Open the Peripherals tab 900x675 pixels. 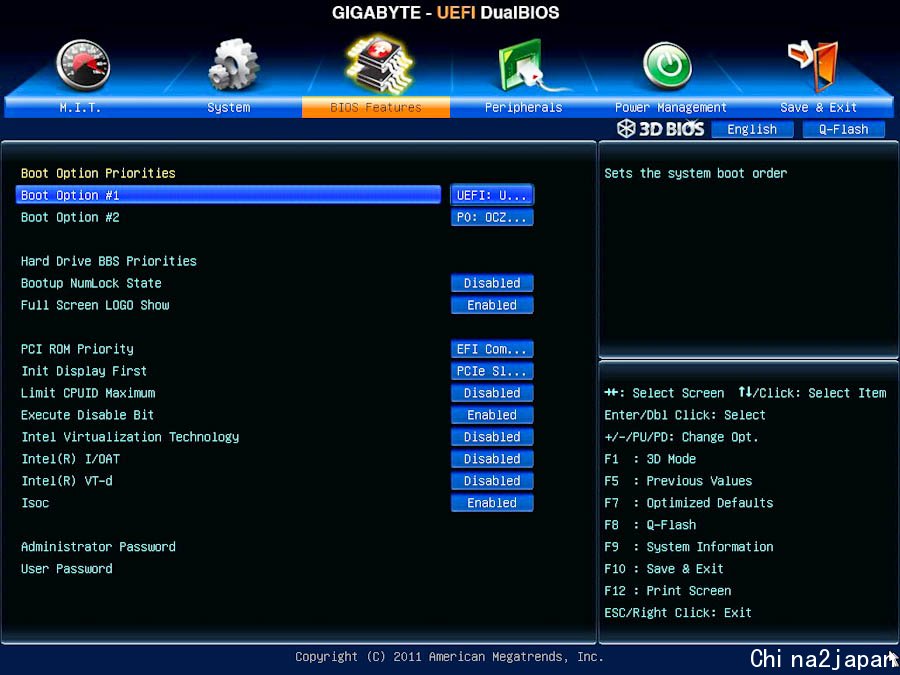pyautogui.click(x=523, y=107)
